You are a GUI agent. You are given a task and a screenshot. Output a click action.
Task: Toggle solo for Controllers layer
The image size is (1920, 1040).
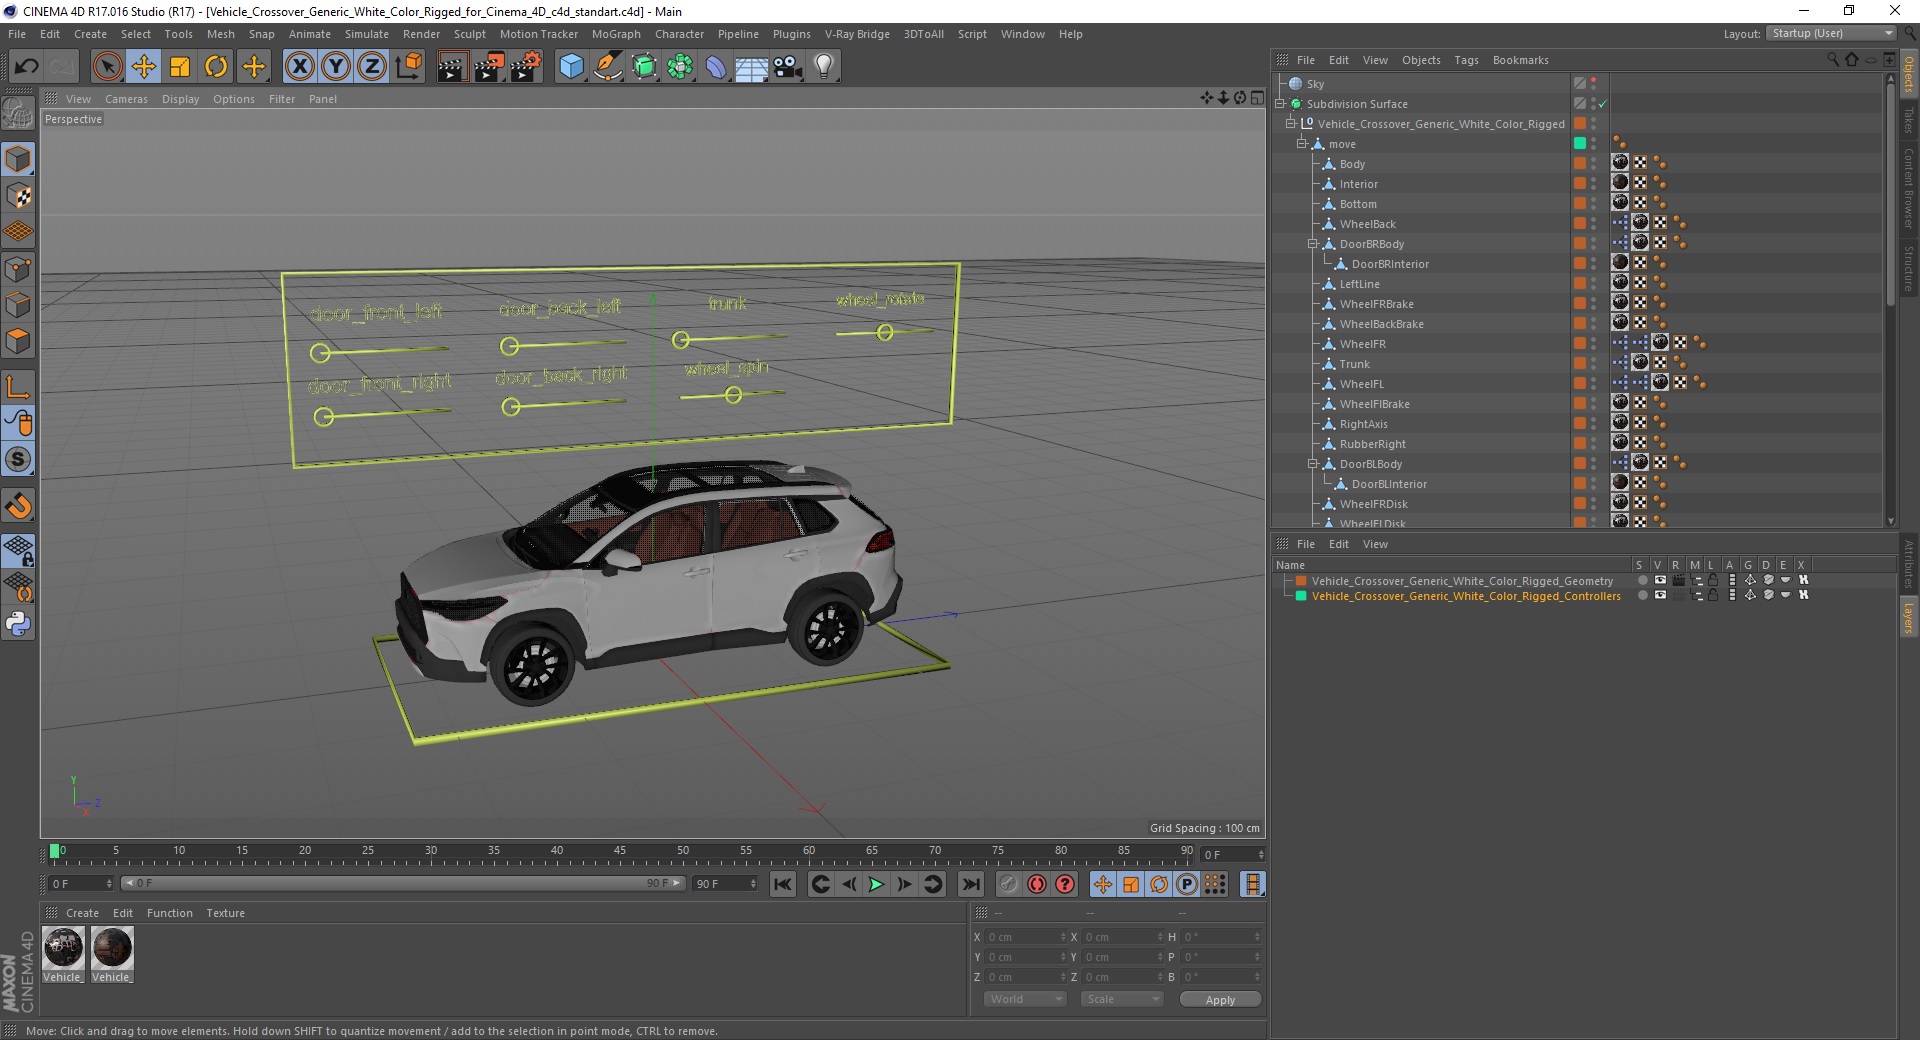[1642, 595]
